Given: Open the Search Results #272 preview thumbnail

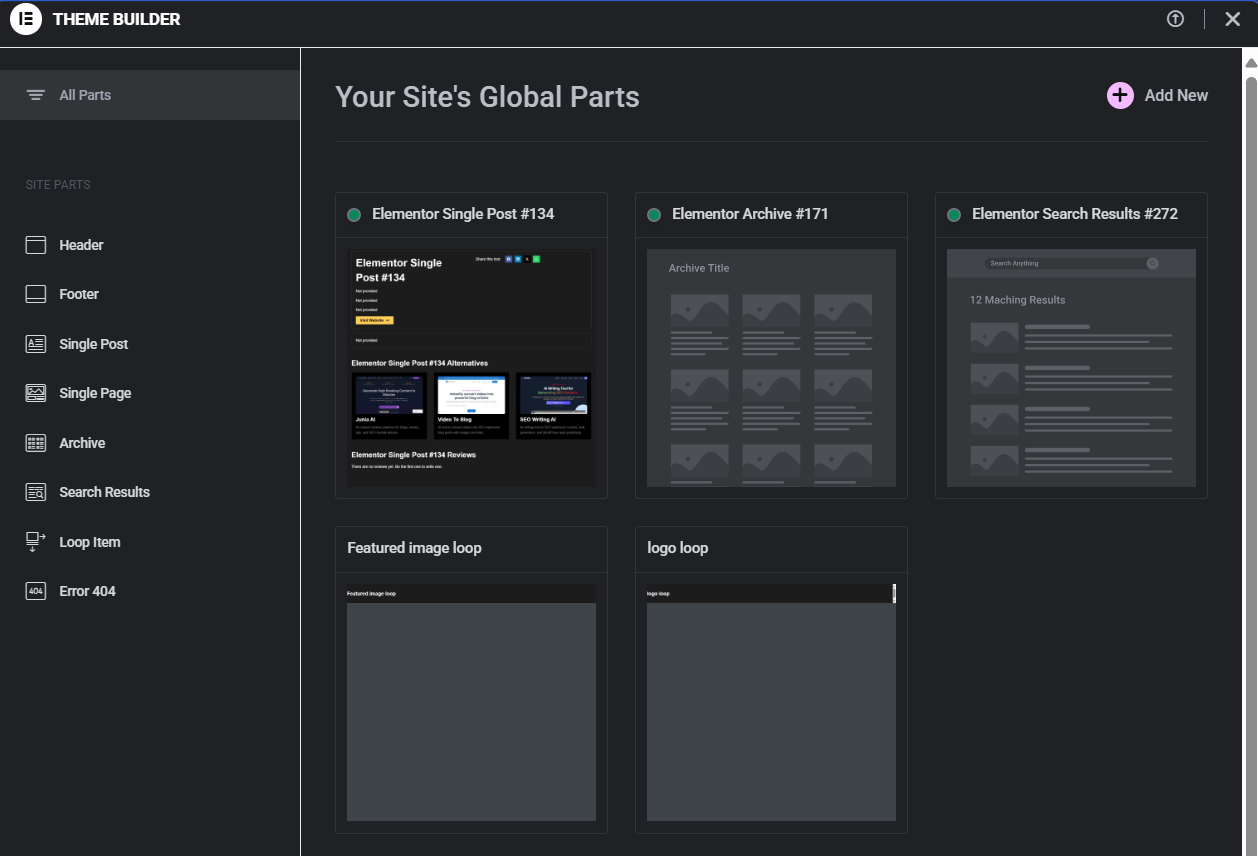Looking at the screenshot, I should coord(1071,368).
